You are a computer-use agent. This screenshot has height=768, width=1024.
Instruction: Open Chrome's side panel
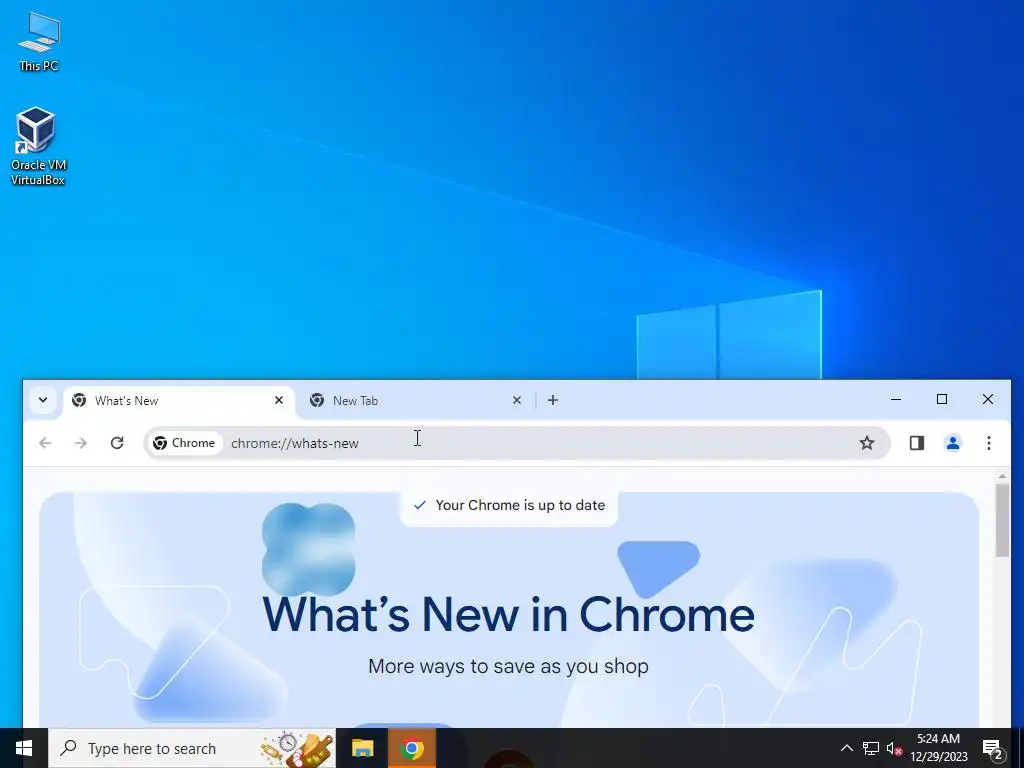[917, 443]
